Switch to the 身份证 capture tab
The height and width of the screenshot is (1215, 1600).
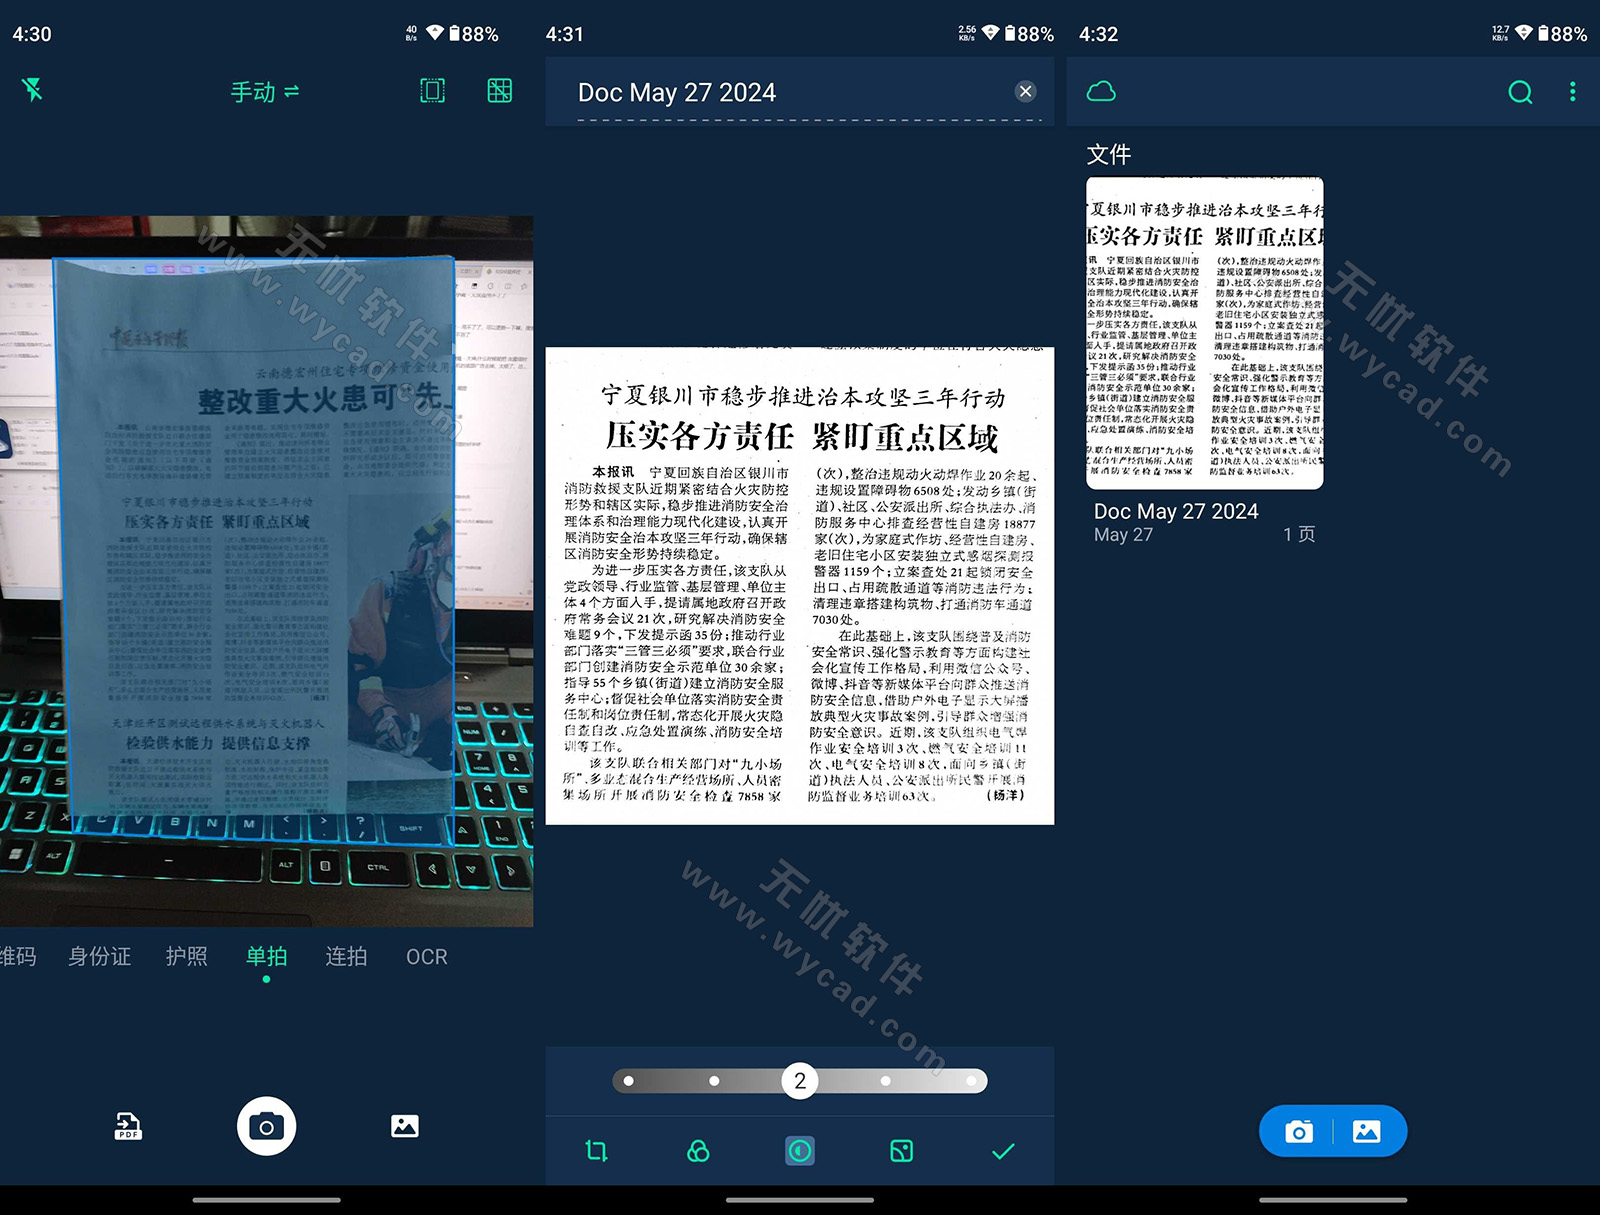tap(99, 957)
